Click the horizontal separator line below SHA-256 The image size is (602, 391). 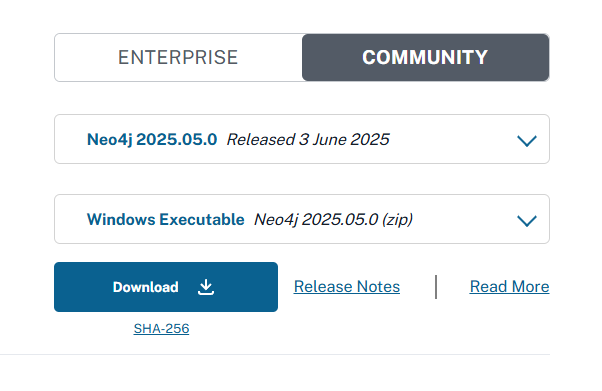tap(275, 354)
